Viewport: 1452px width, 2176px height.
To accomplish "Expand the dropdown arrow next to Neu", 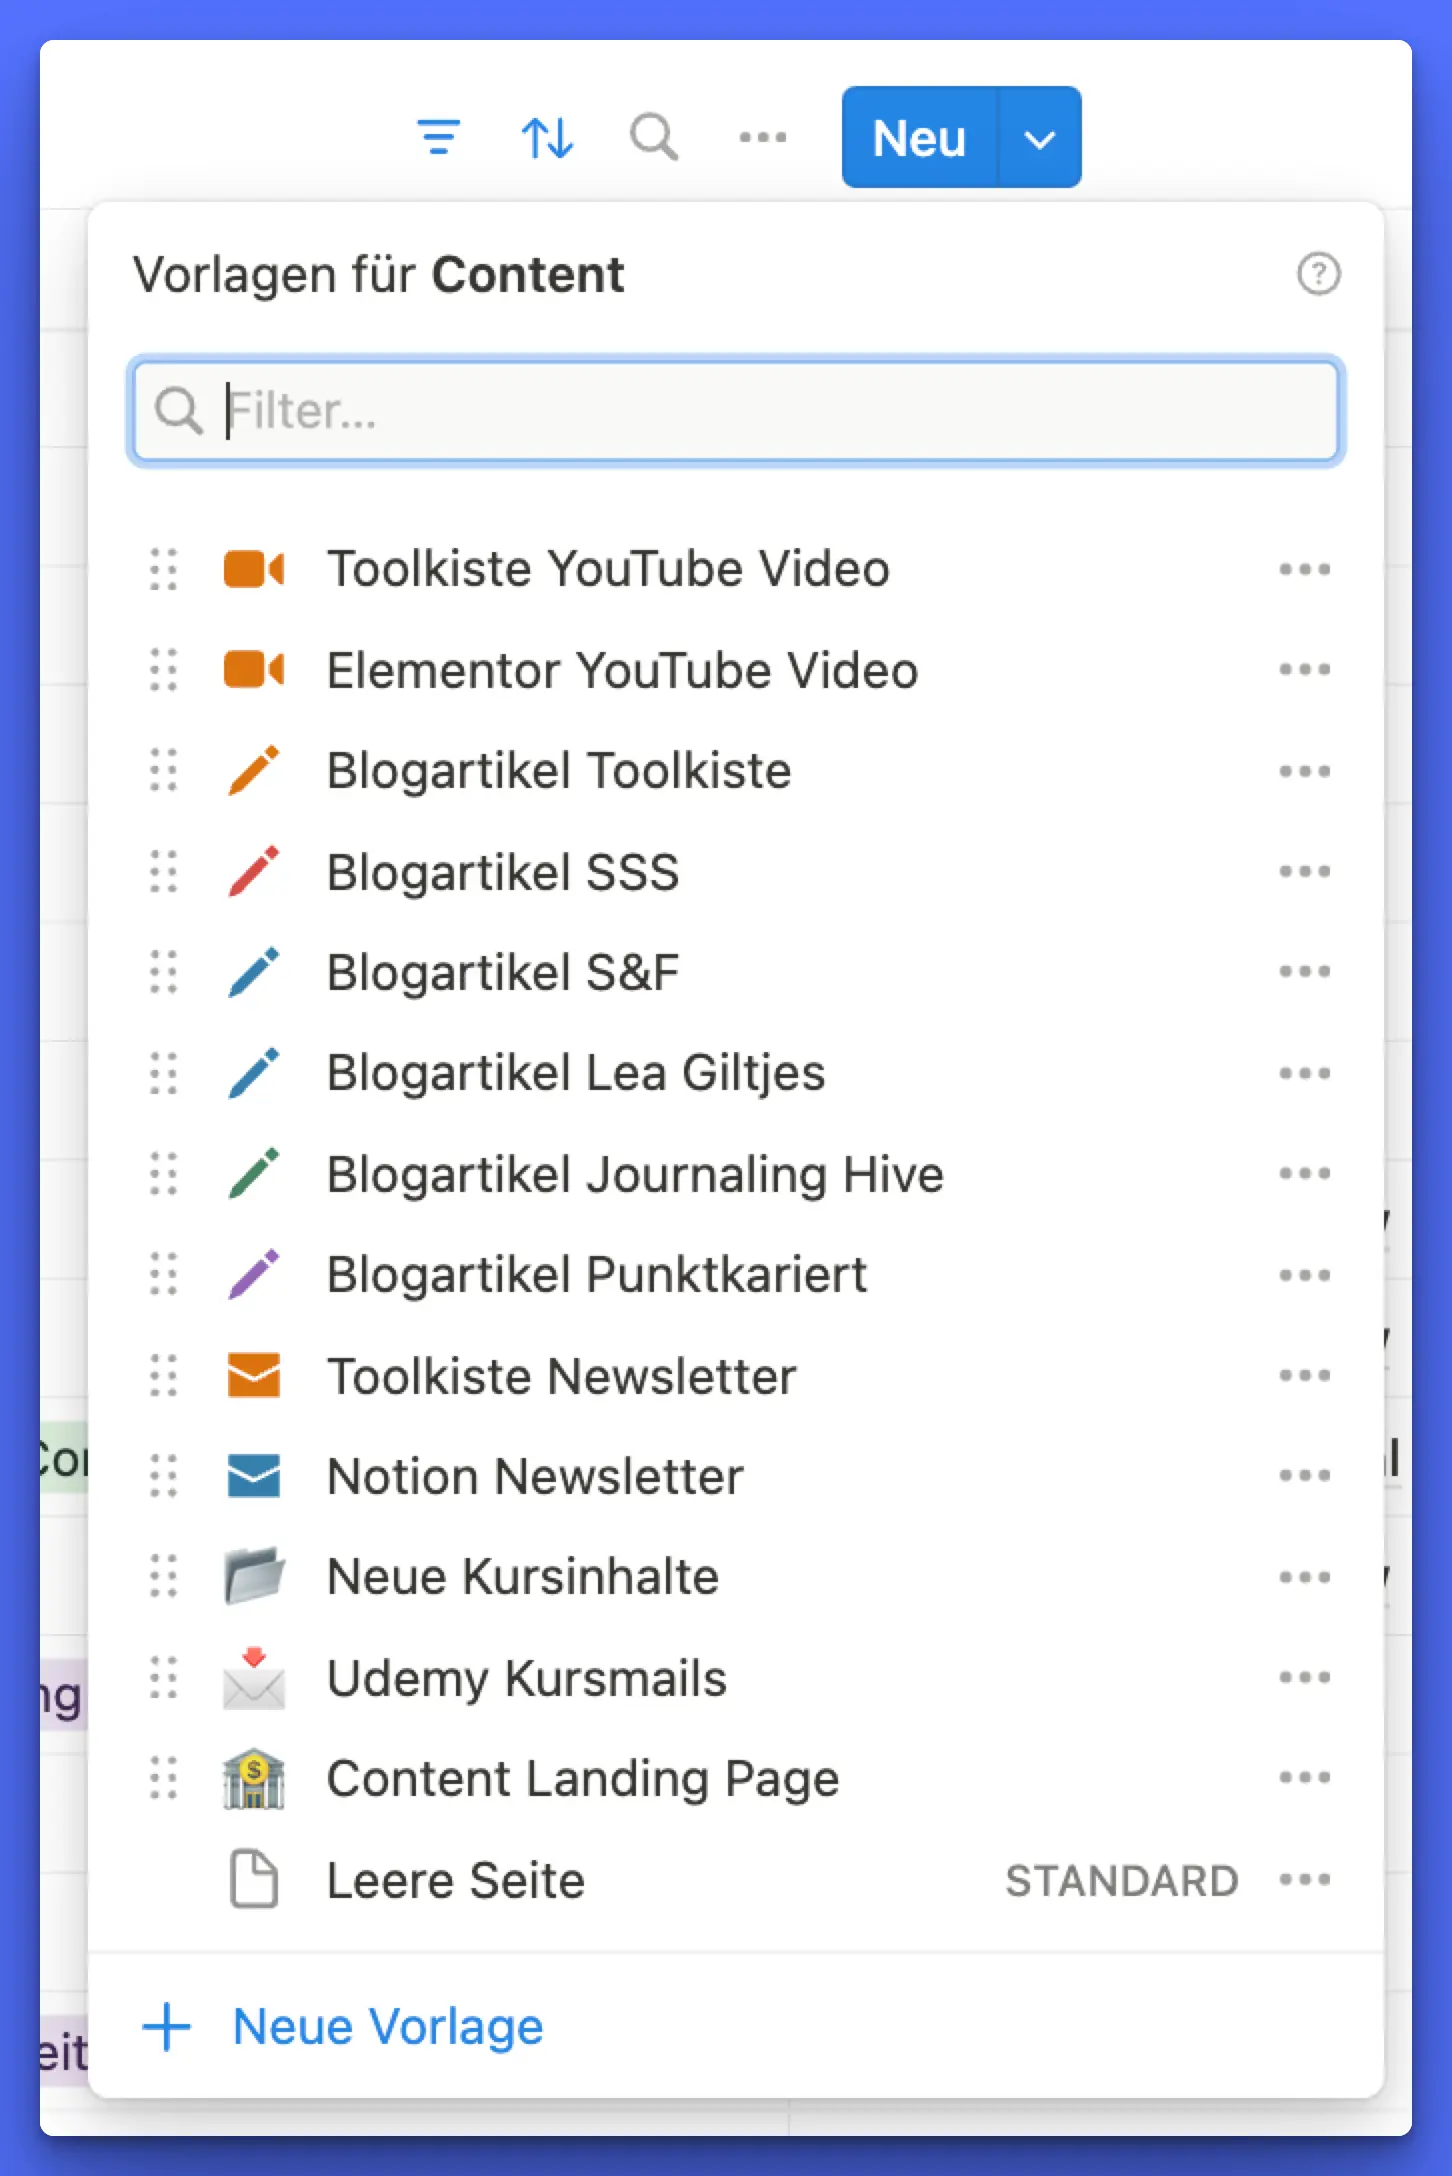I will coord(1040,138).
